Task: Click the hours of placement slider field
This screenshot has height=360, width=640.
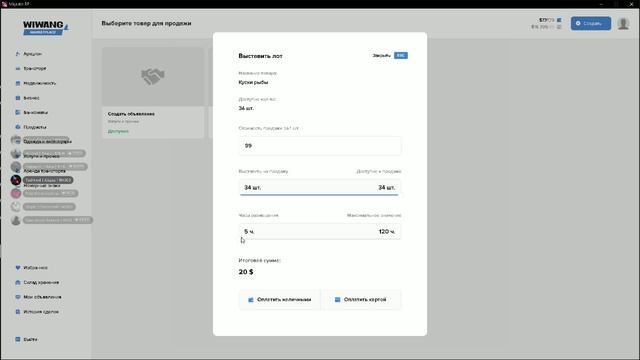Action: (320, 231)
